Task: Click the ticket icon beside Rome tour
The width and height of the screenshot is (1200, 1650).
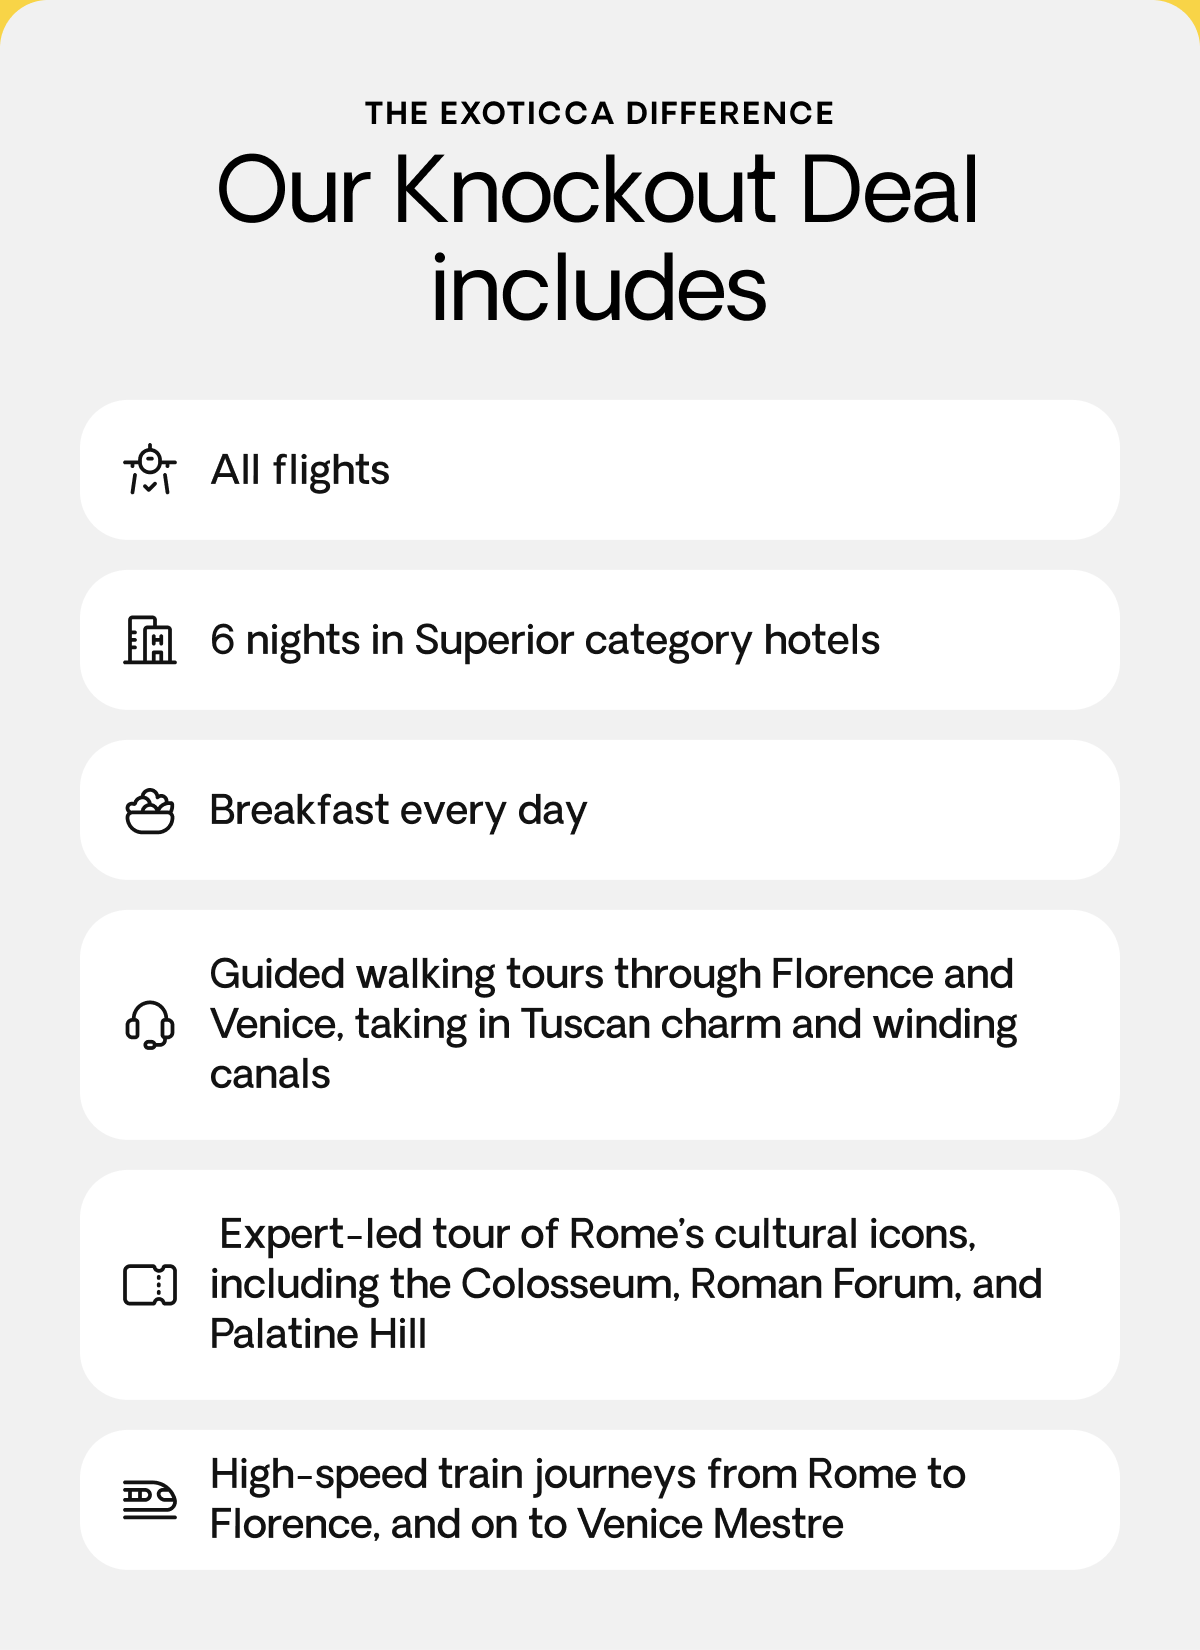Action: [x=150, y=1285]
